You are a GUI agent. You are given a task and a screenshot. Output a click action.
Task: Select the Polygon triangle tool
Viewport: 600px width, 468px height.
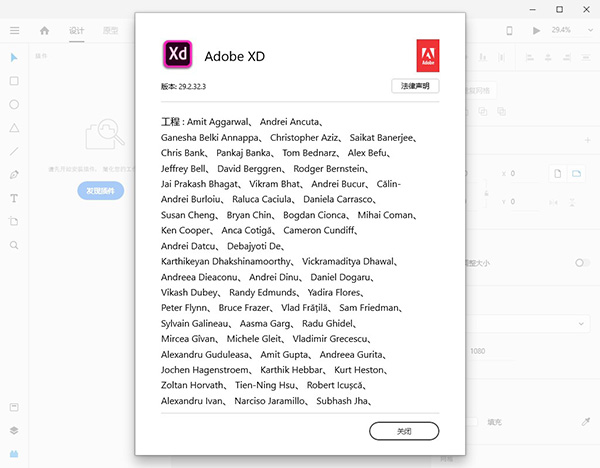pos(14,128)
